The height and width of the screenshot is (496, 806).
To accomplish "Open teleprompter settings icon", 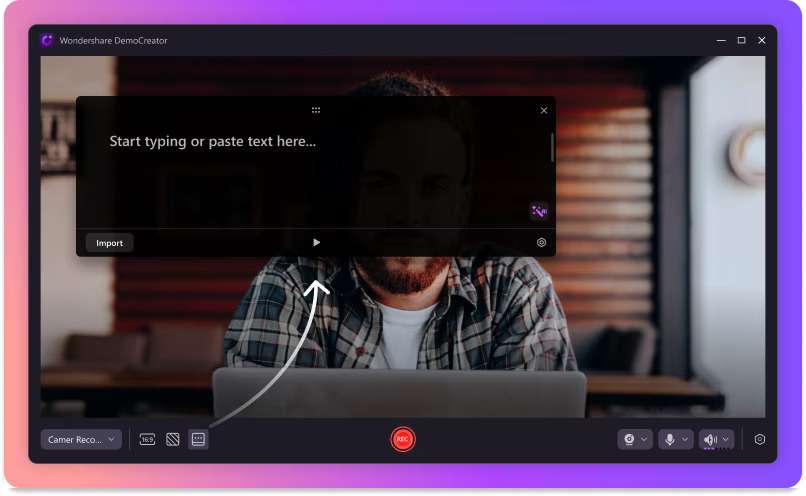I will click(x=541, y=243).
